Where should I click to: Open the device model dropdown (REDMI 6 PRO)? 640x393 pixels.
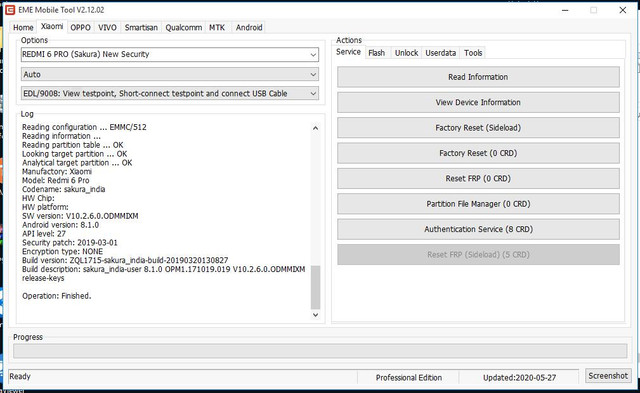pyautogui.click(x=170, y=54)
